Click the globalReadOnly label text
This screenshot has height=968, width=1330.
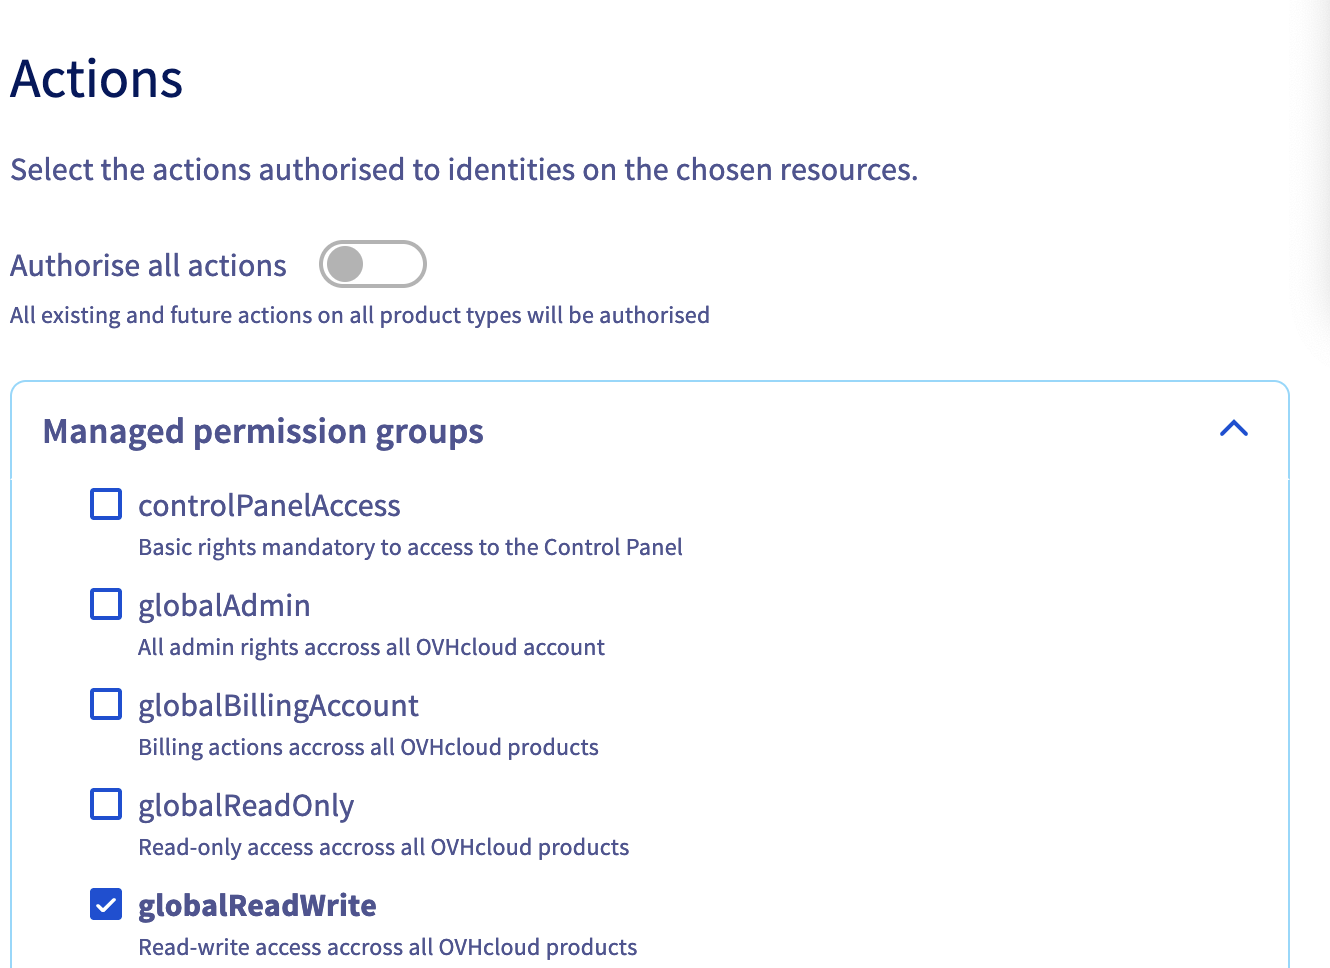pos(246,806)
